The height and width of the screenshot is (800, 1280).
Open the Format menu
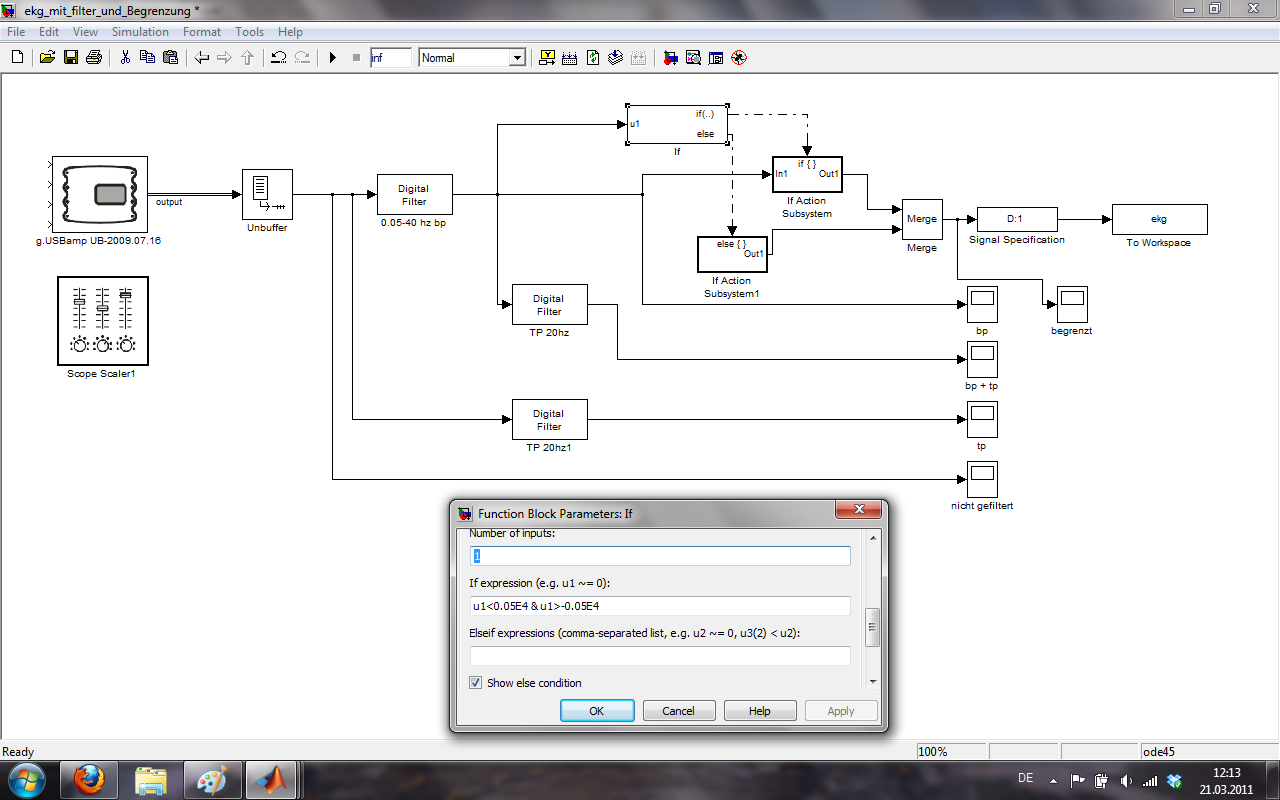[202, 32]
